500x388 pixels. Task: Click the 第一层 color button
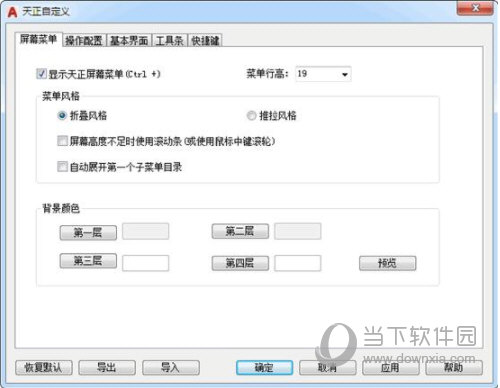pos(88,232)
